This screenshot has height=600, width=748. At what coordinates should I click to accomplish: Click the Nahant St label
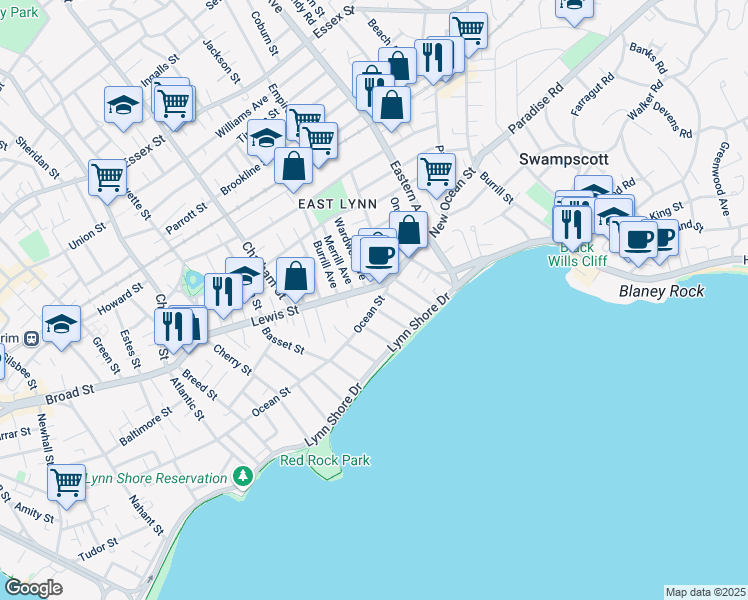pos(146,515)
